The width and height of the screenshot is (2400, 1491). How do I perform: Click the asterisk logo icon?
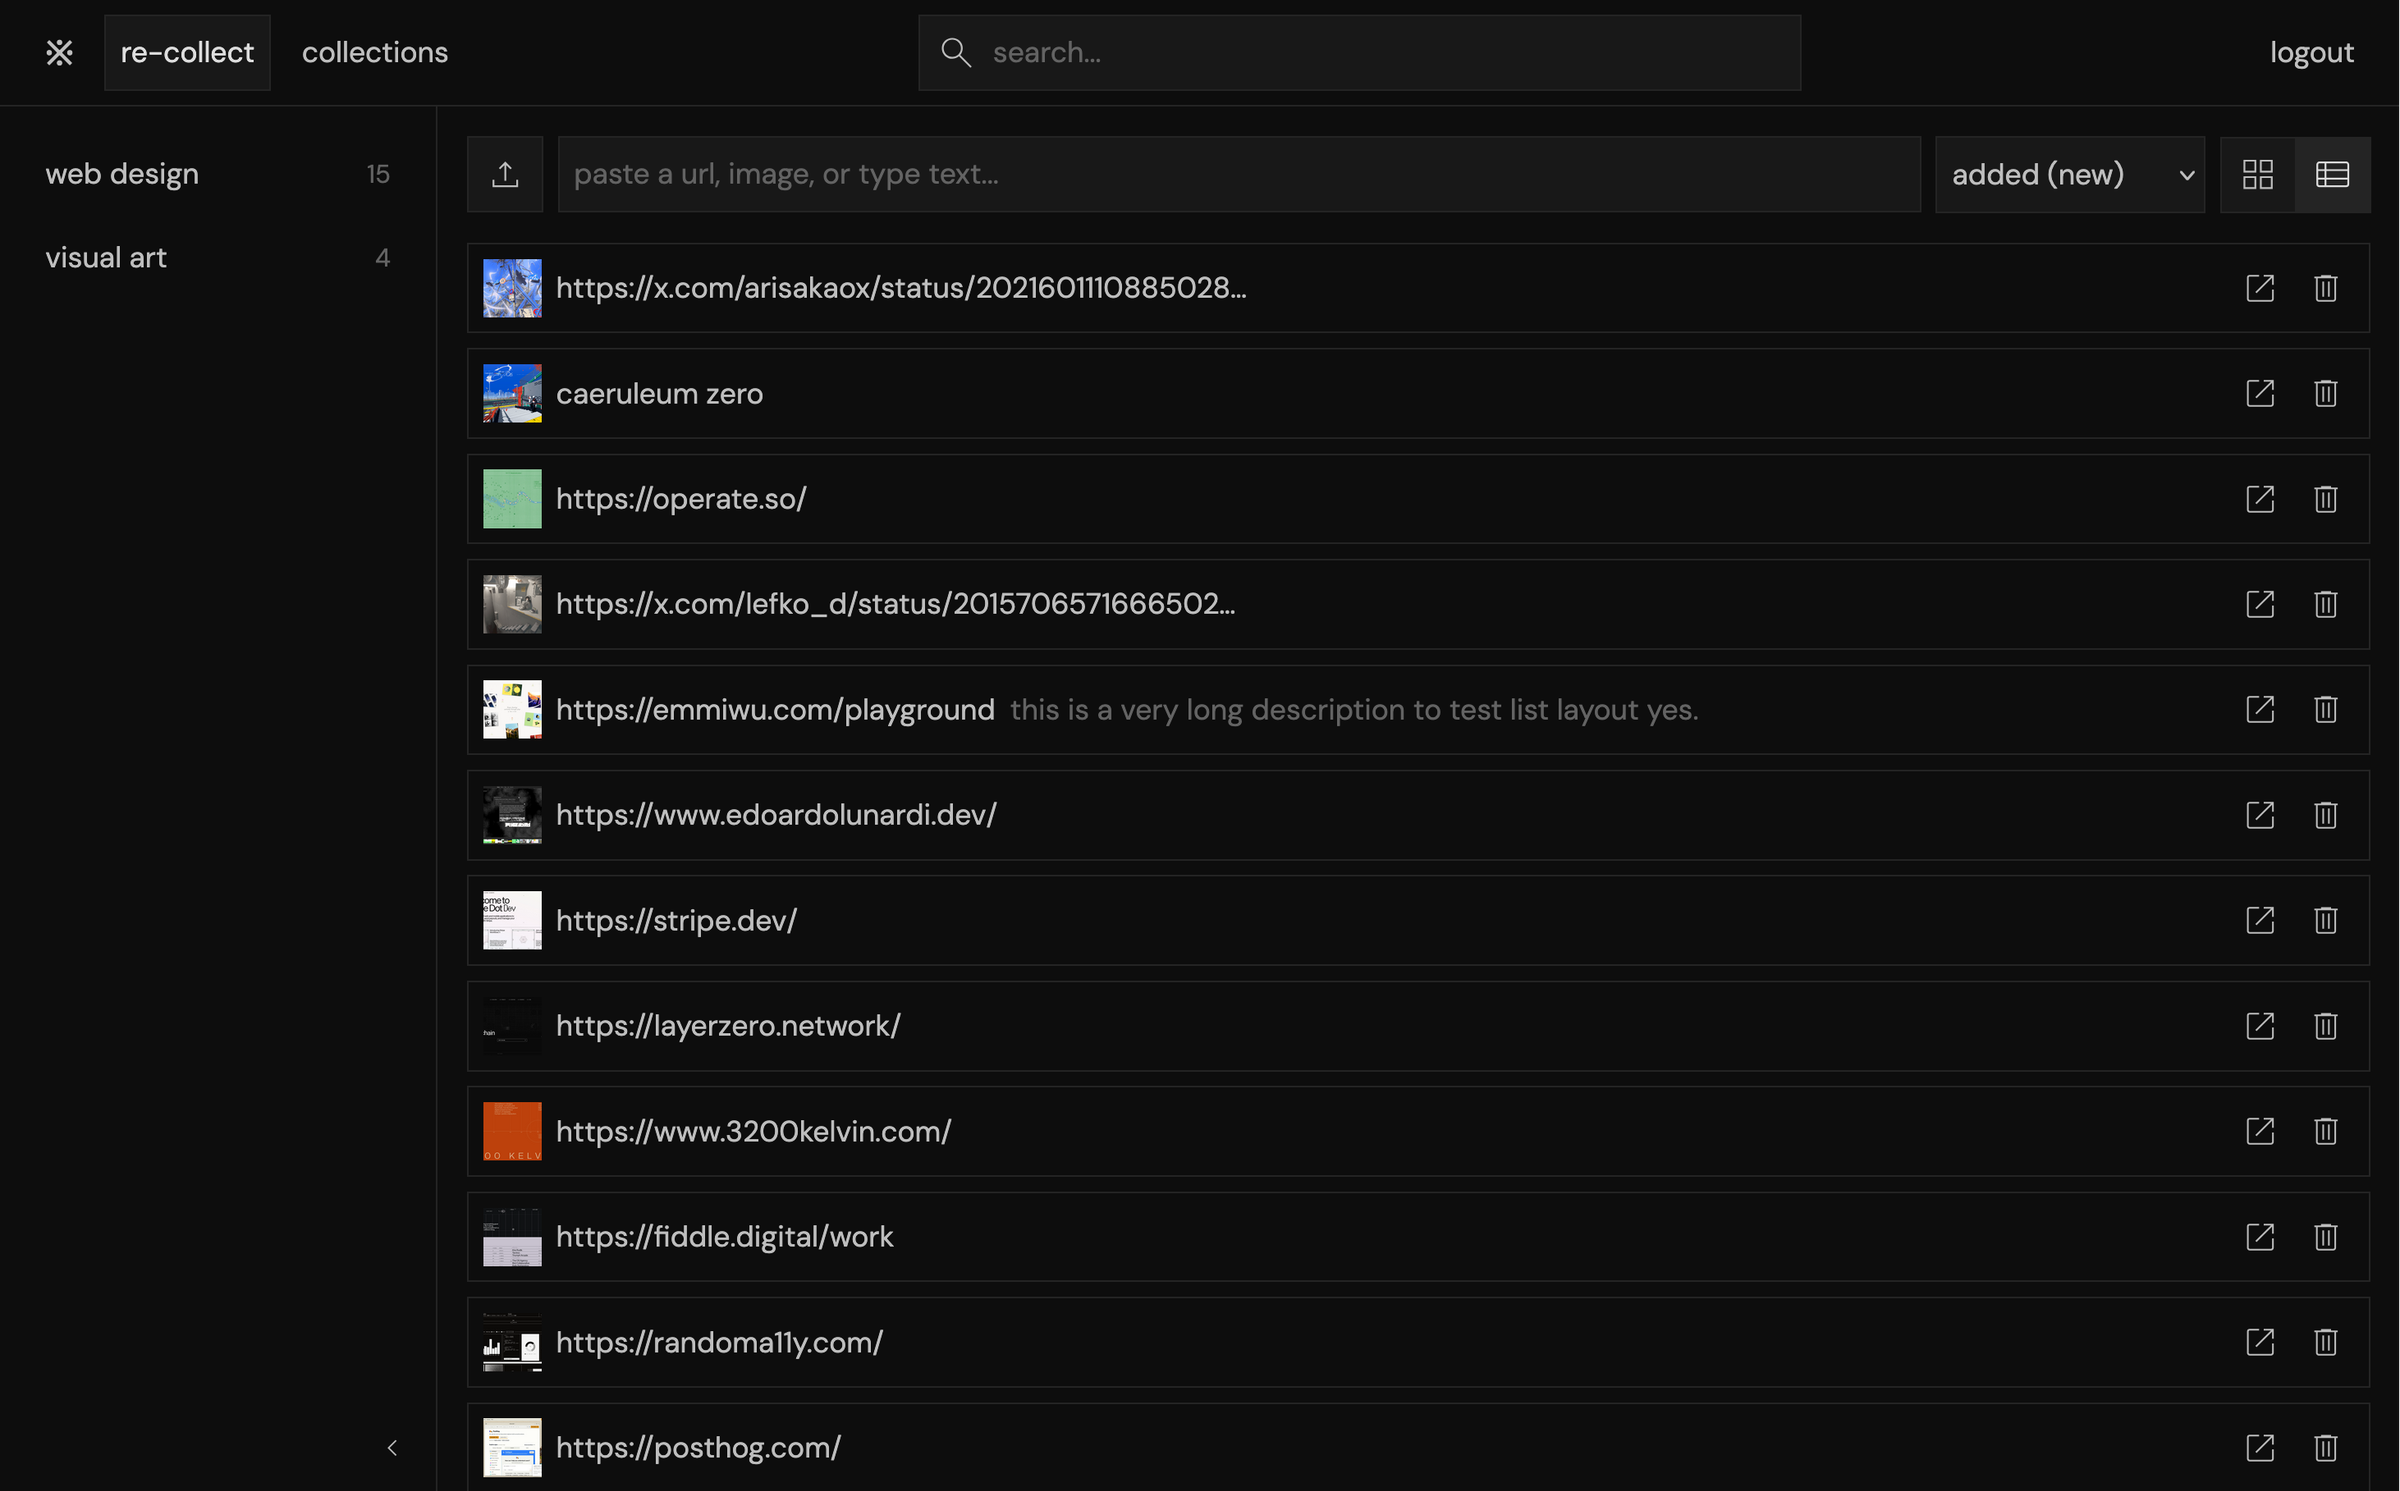tap(59, 52)
